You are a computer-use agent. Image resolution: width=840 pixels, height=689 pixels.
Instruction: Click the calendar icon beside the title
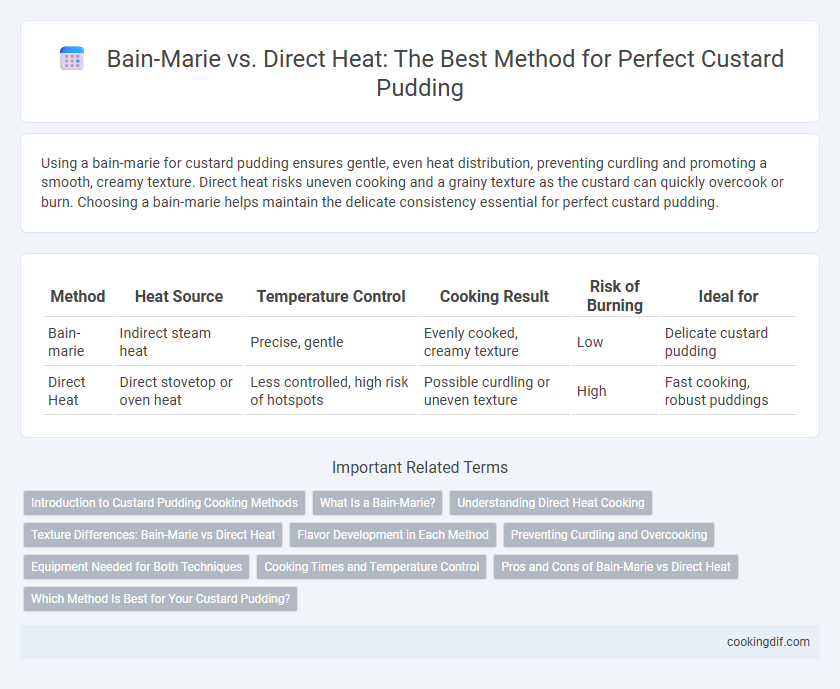72,58
